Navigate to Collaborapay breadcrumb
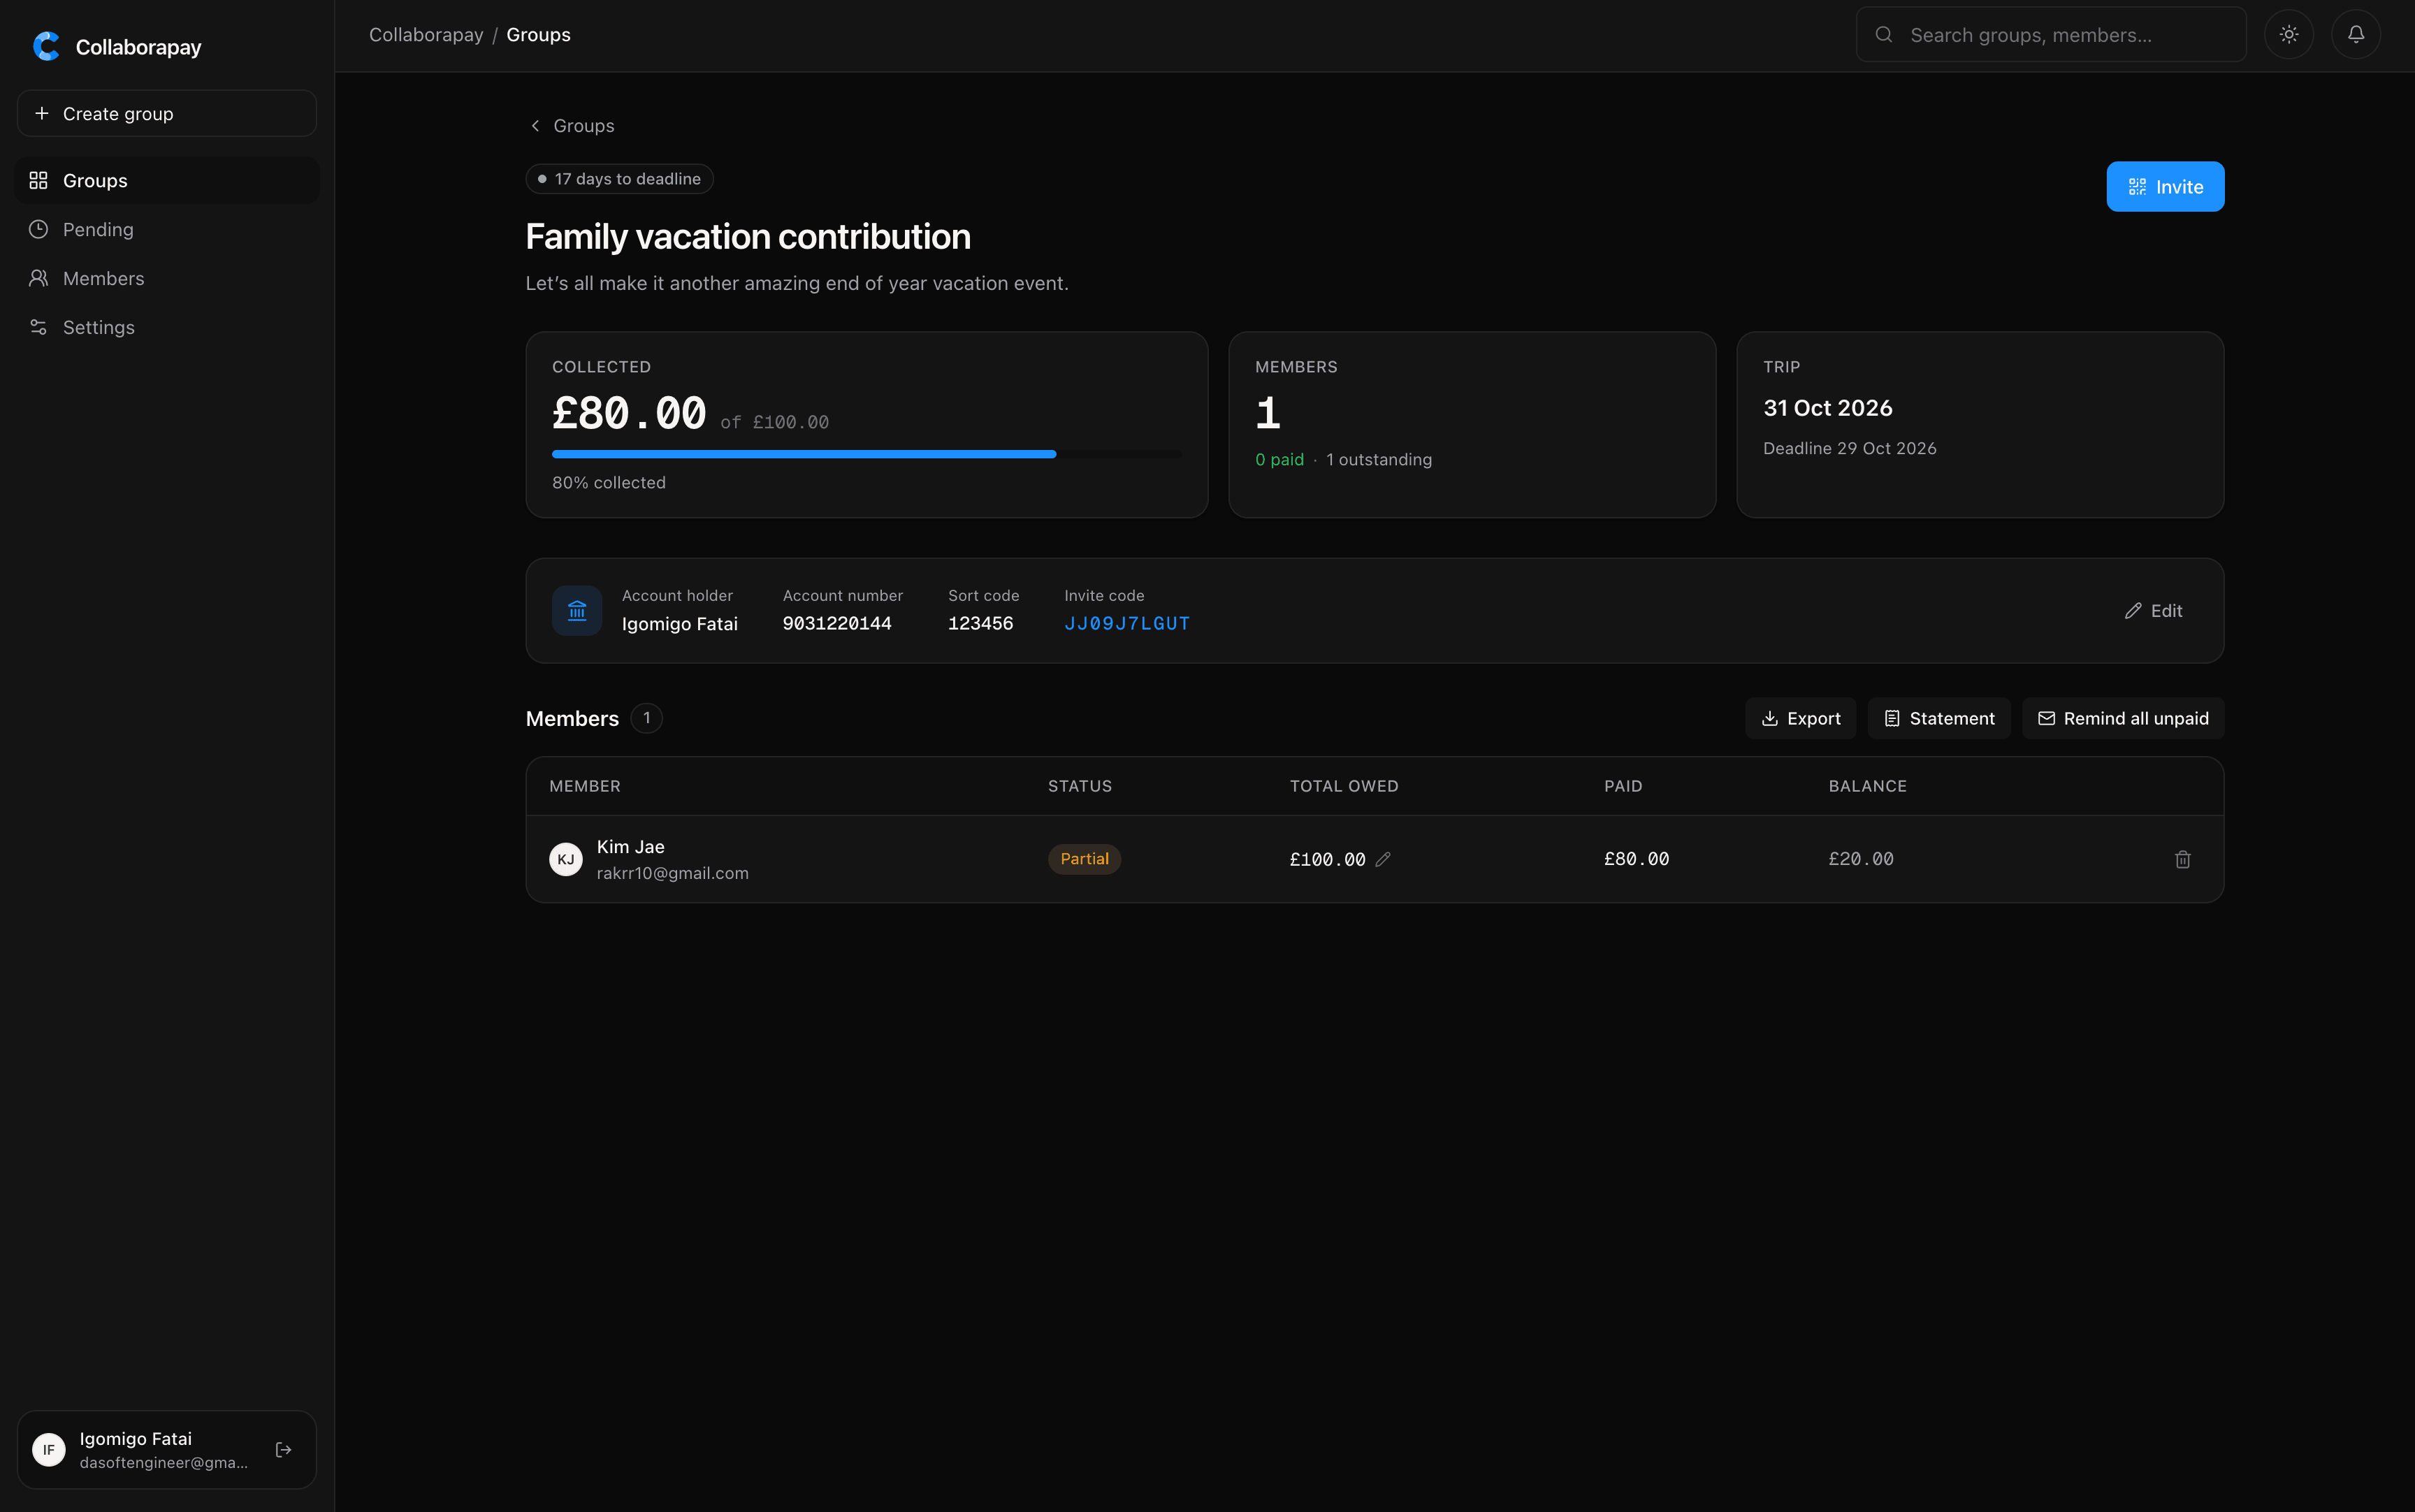 coord(426,35)
